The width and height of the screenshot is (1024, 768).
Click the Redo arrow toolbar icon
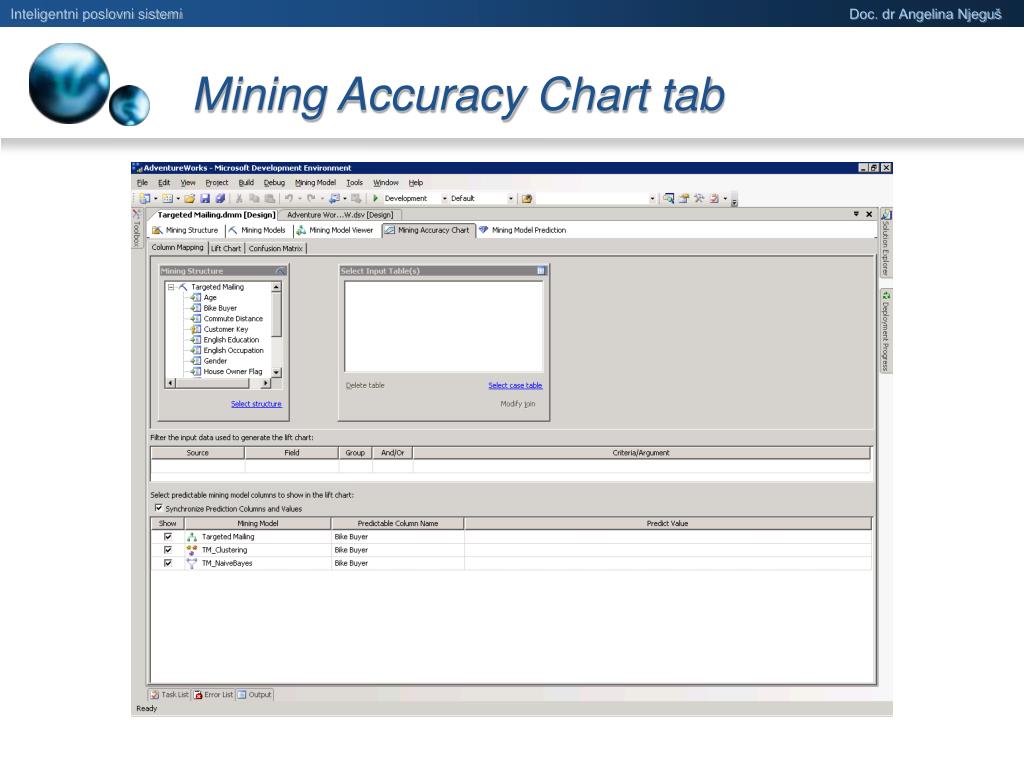[311, 199]
